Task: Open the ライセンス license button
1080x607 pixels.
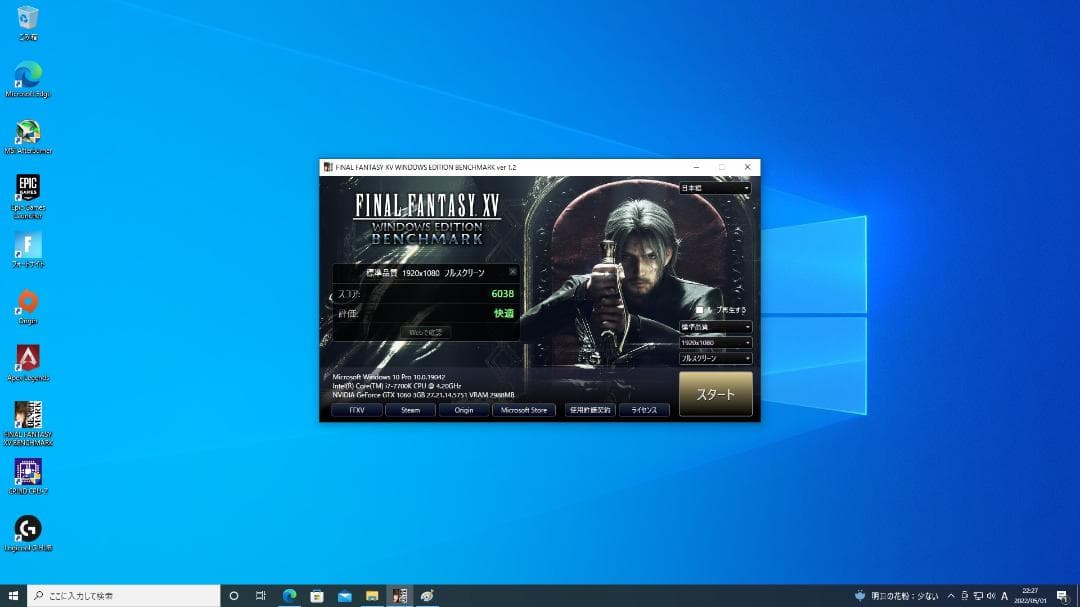Action: pos(644,410)
